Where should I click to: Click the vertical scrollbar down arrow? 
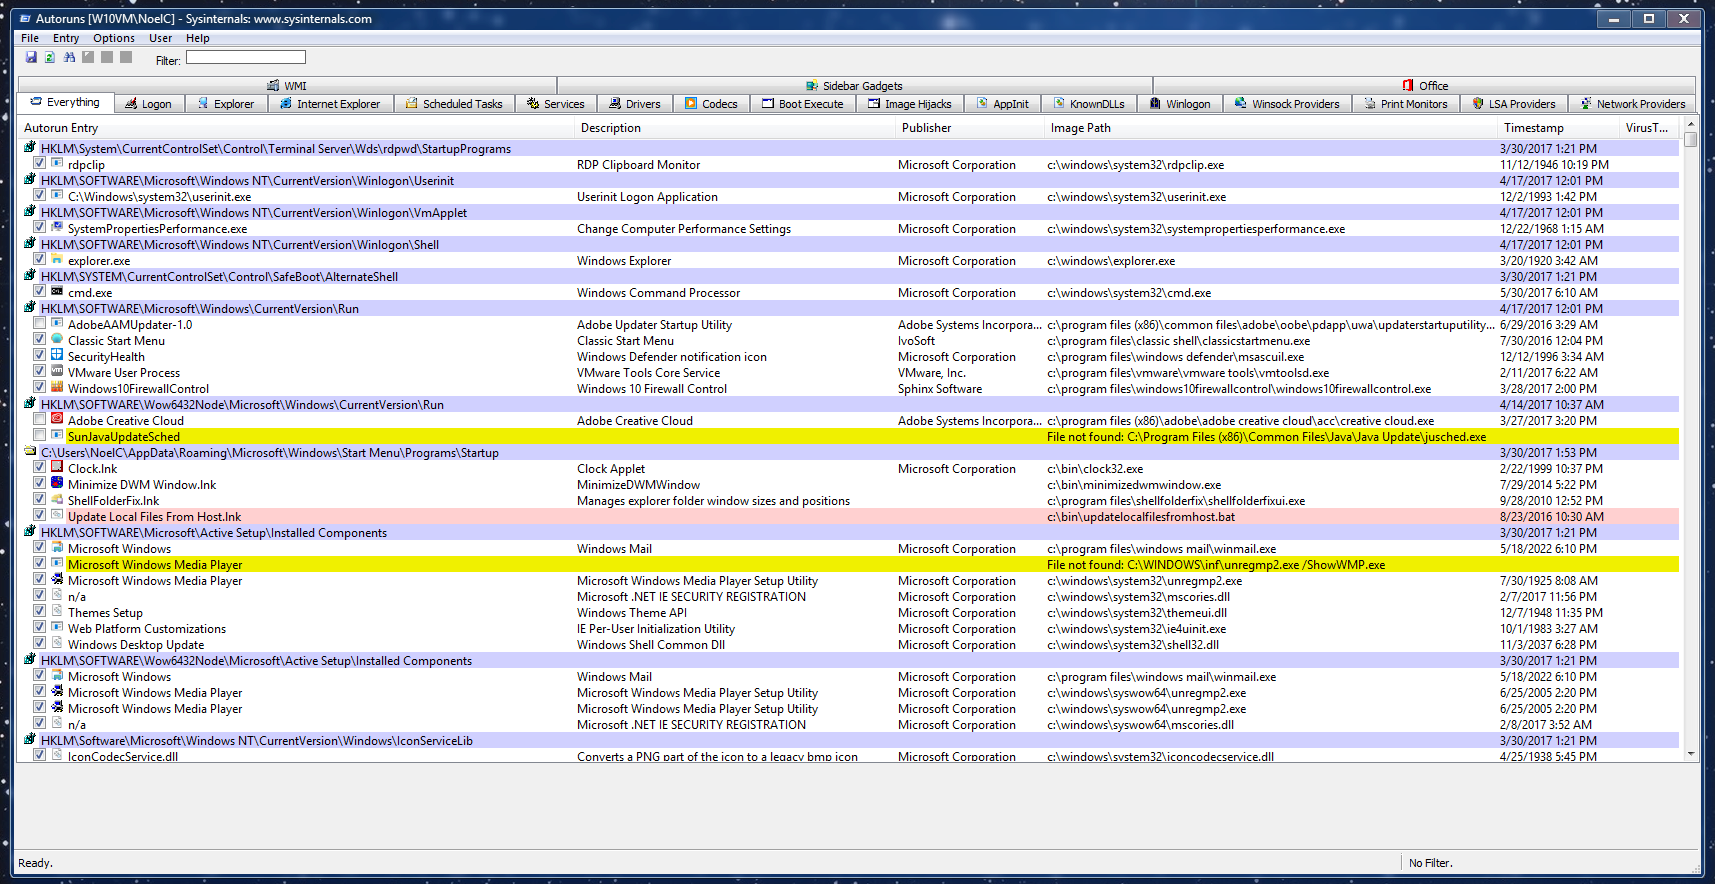click(x=1691, y=754)
